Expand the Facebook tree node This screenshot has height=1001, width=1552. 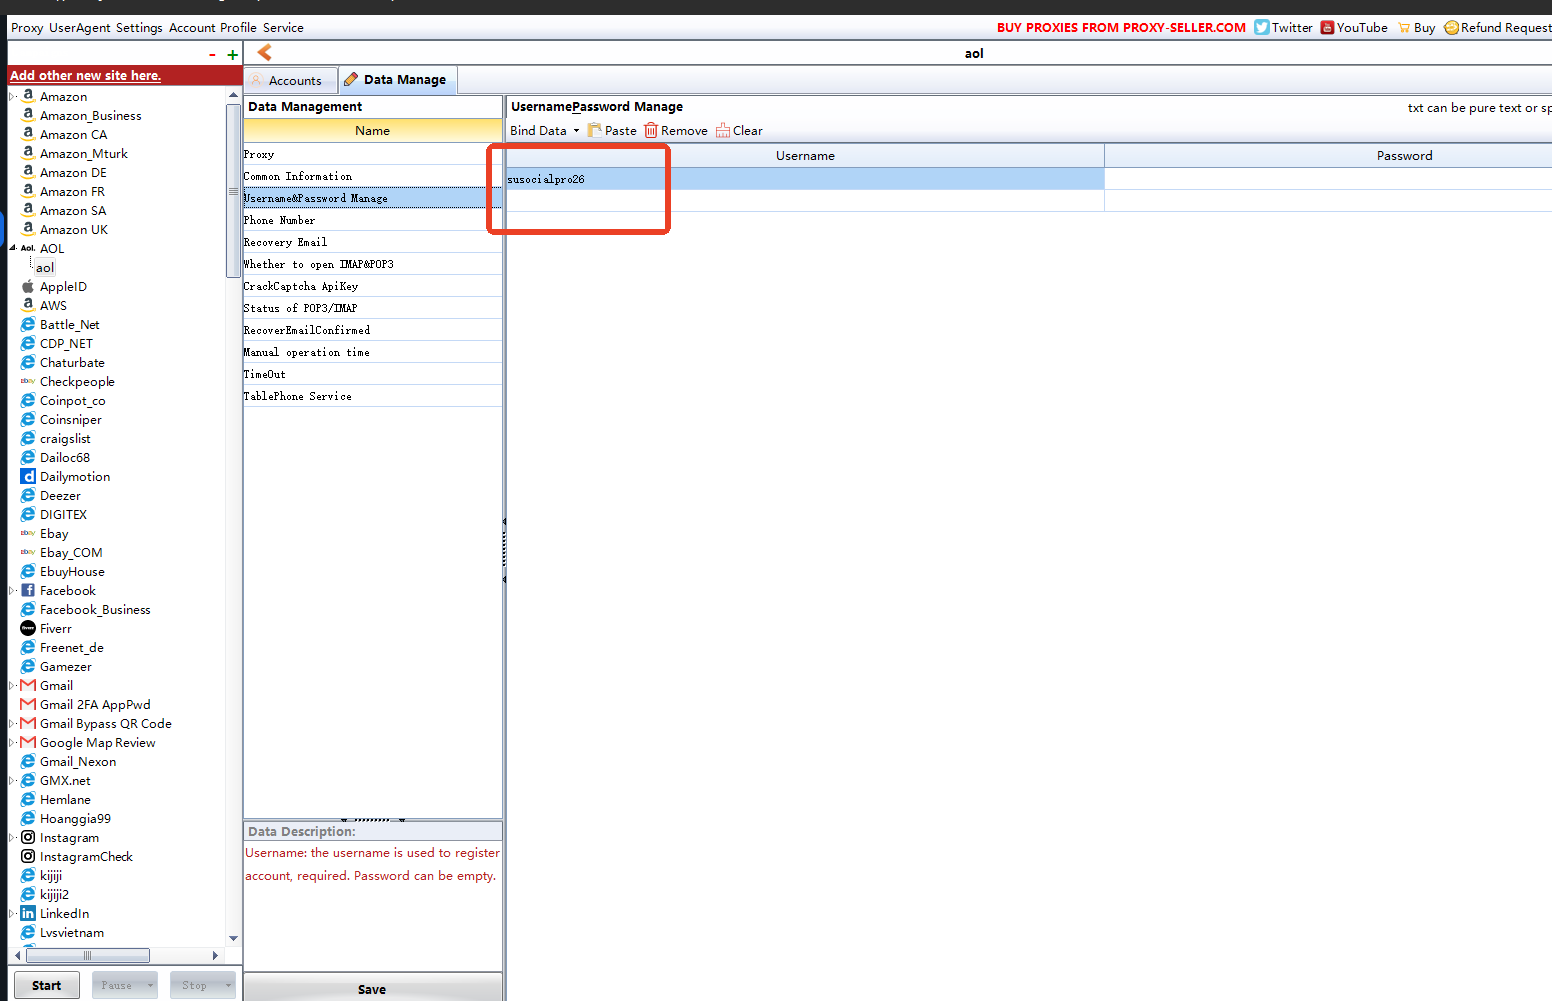(13, 590)
